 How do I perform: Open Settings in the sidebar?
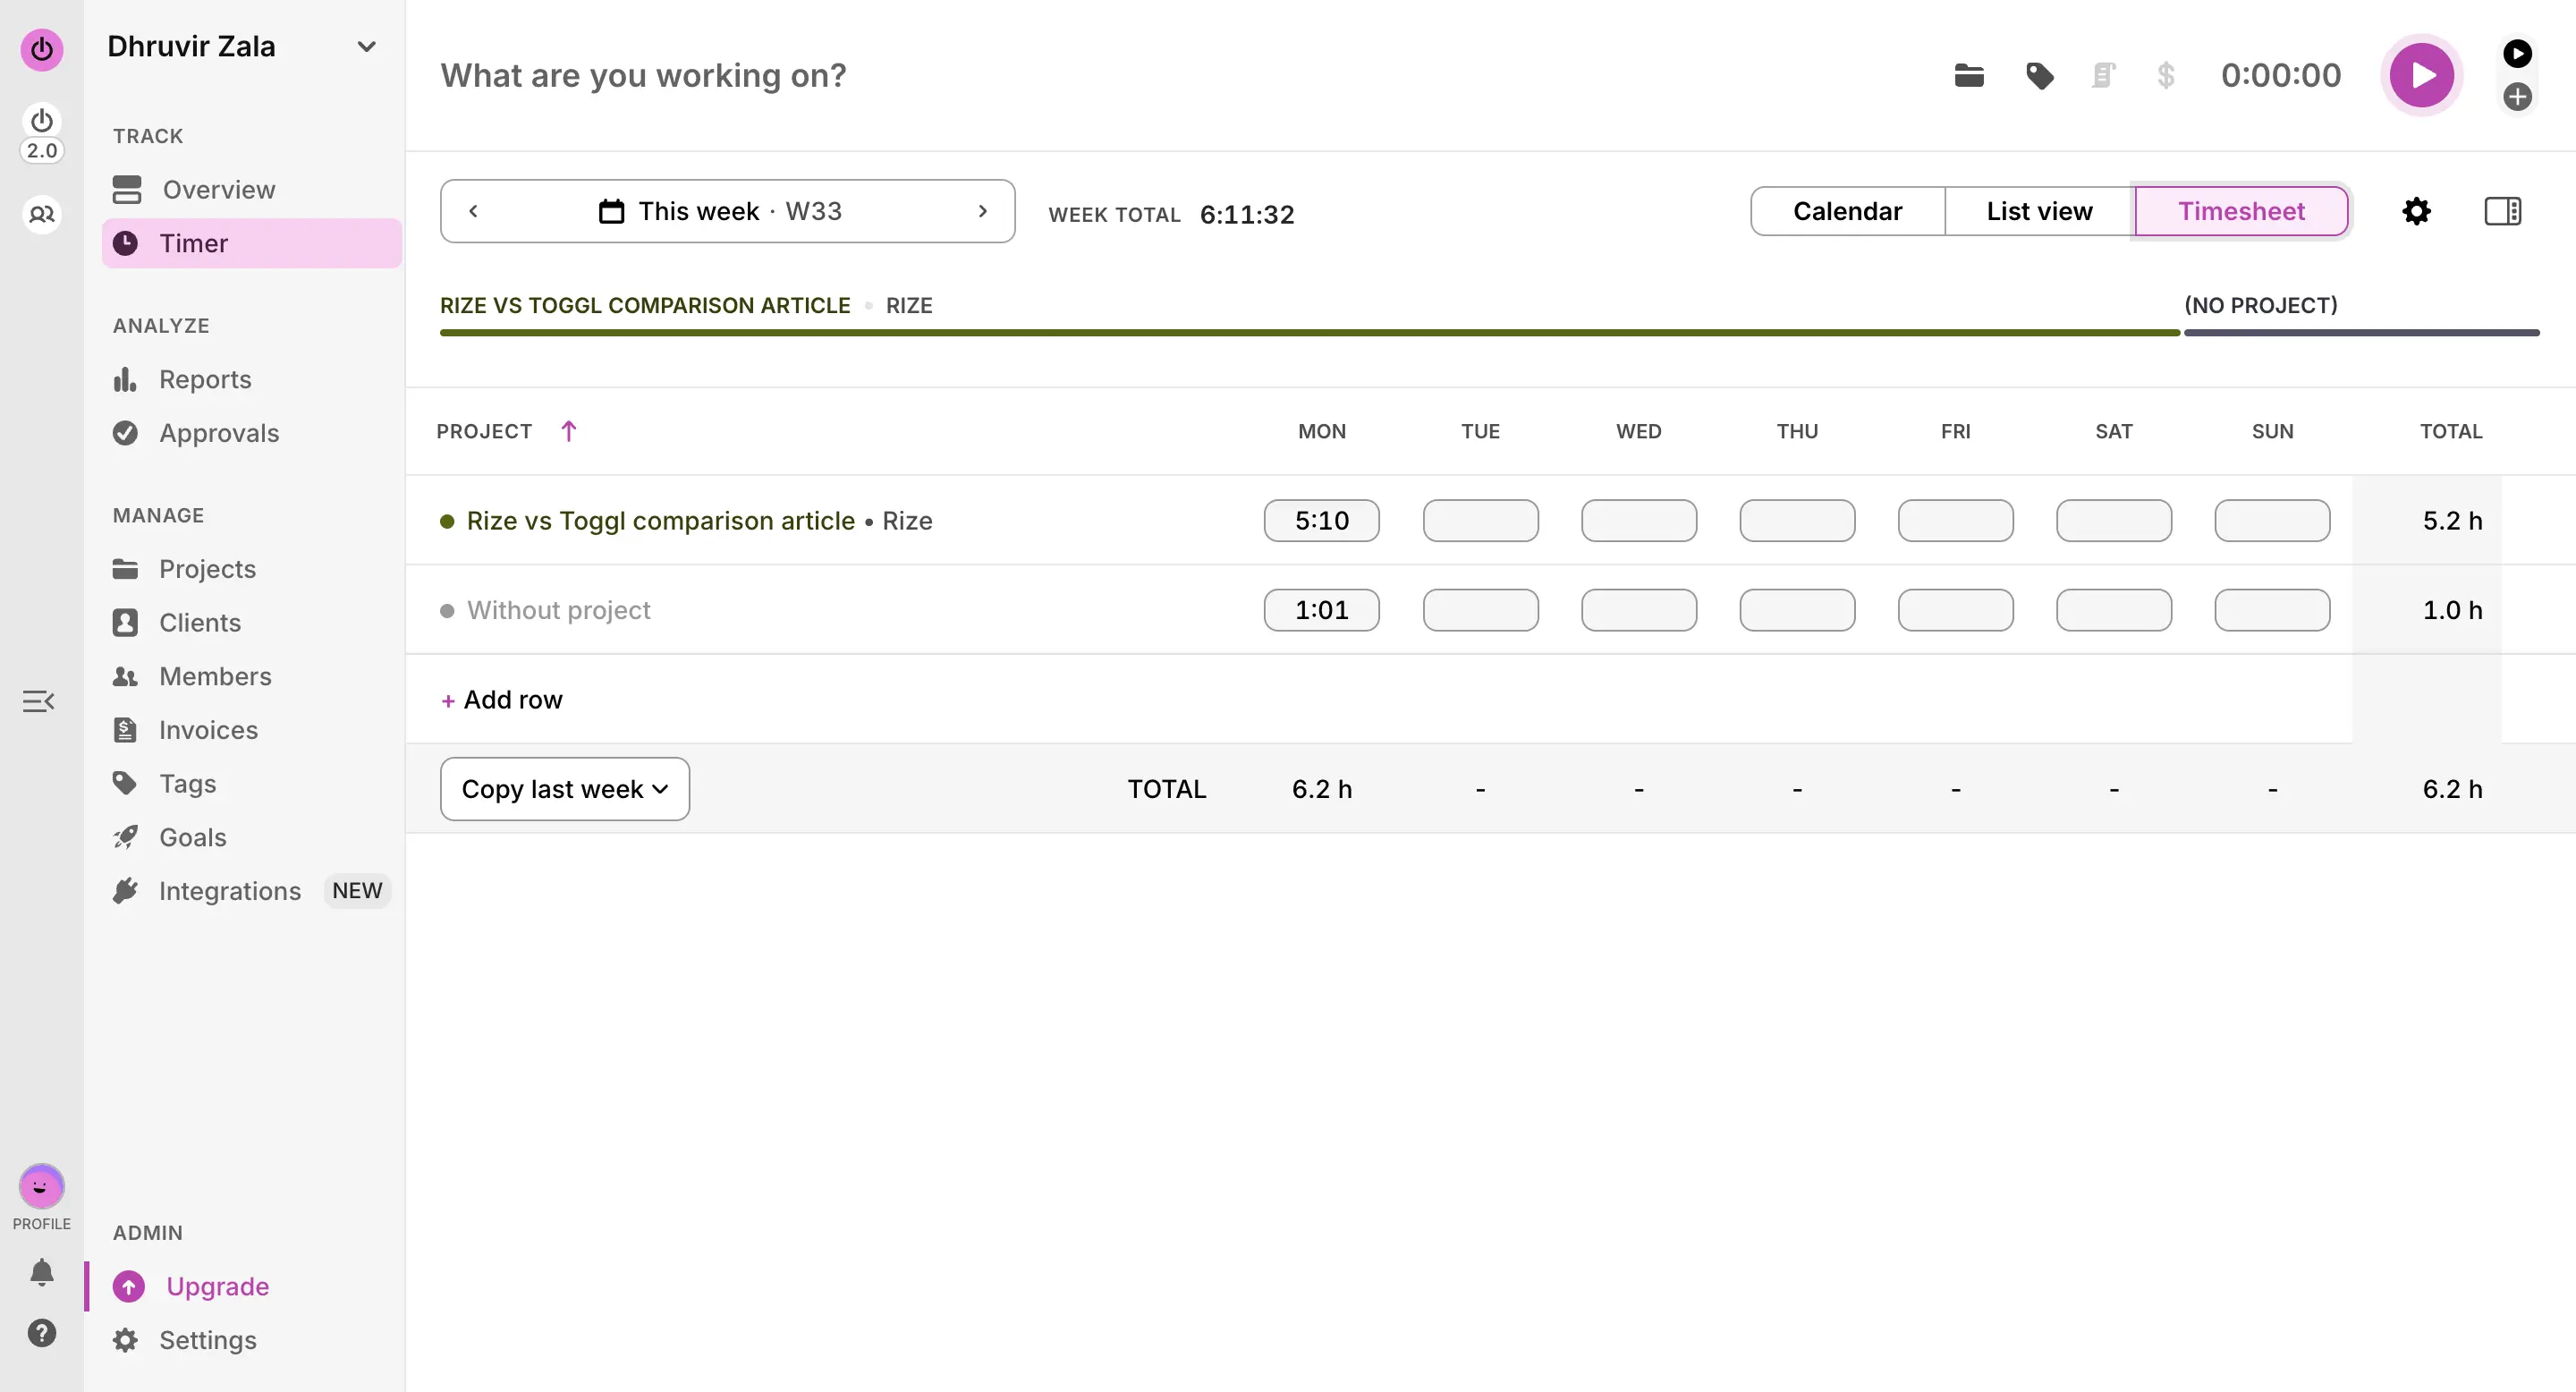(252, 1340)
